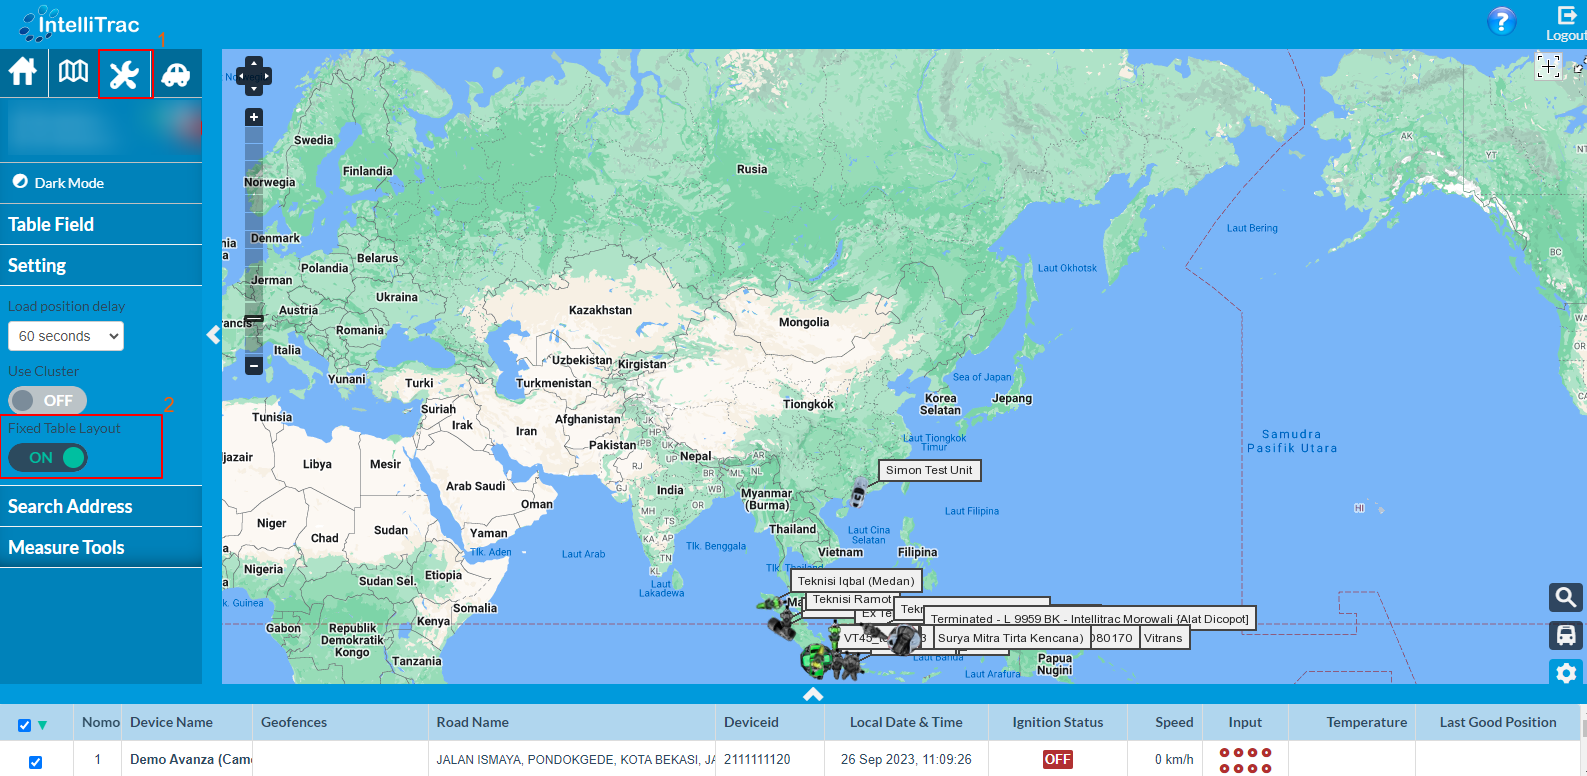
Task: Click the blue help question mark icon
Action: coord(1501,20)
